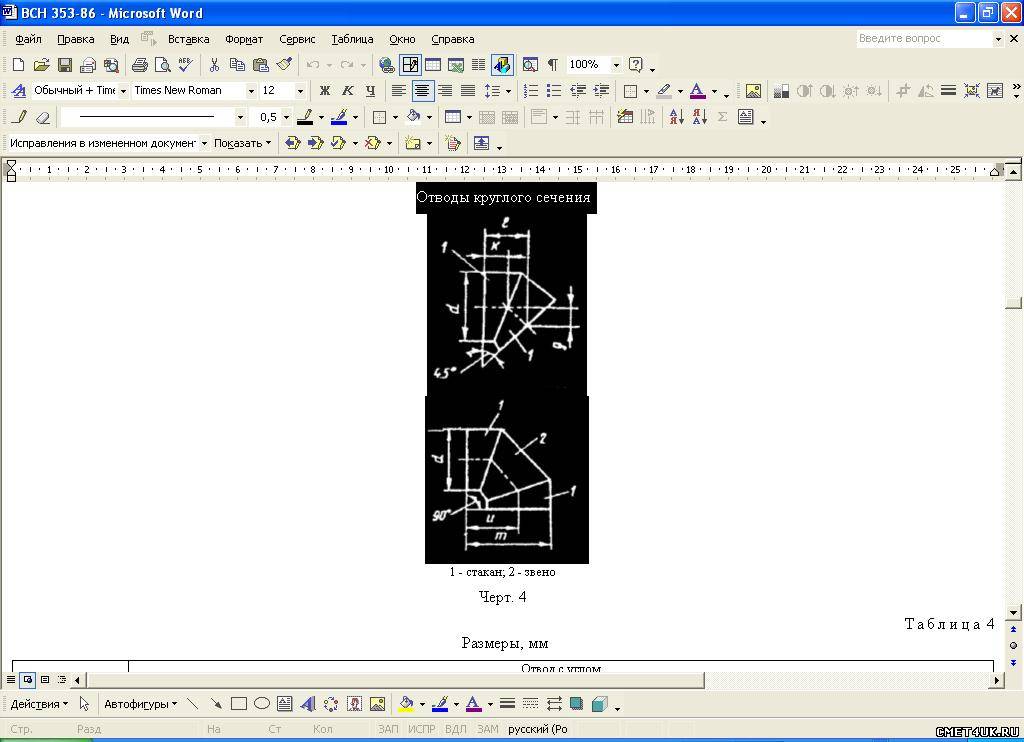The height and width of the screenshot is (742, 1024).
Task: Insert WordArt from the drawing toolbar
Action: point(307,704)
